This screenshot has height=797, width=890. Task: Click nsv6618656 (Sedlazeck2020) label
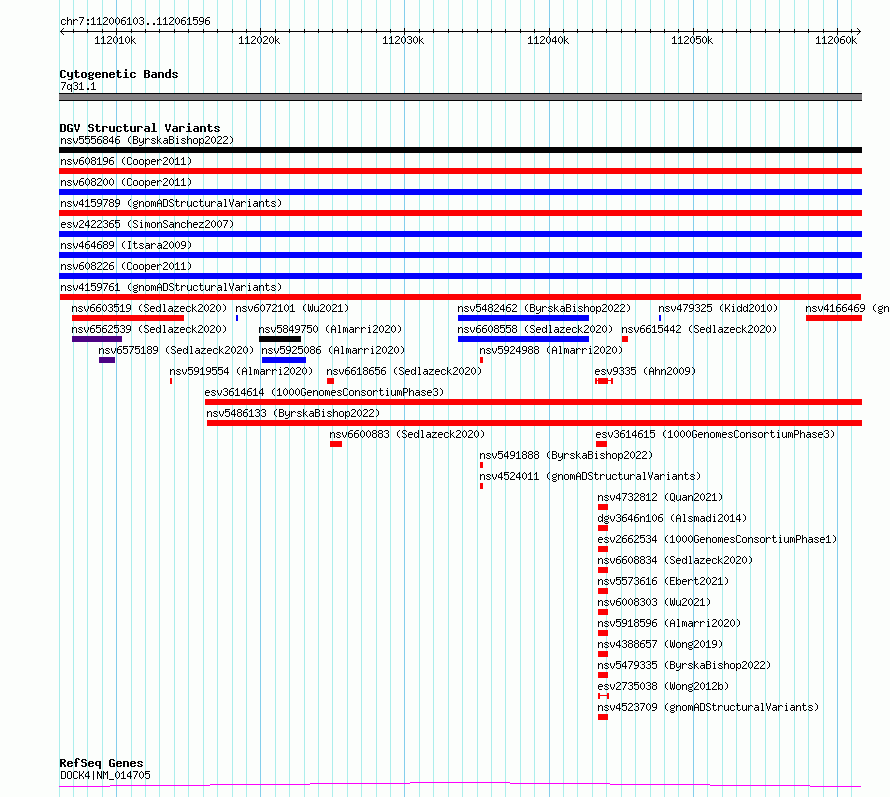[x=404, y=371]
